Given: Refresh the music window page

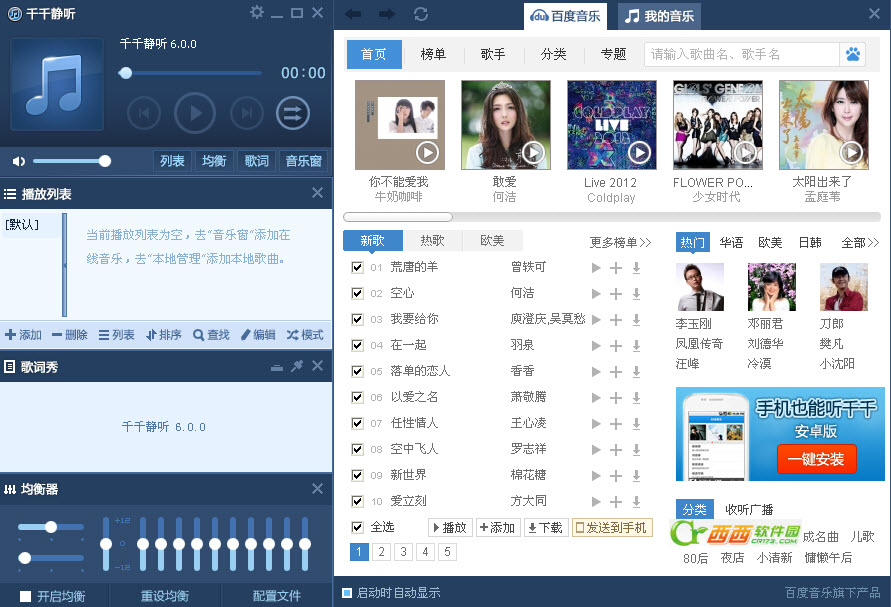Looking at the screenshot, I should [x=421, y=14].
